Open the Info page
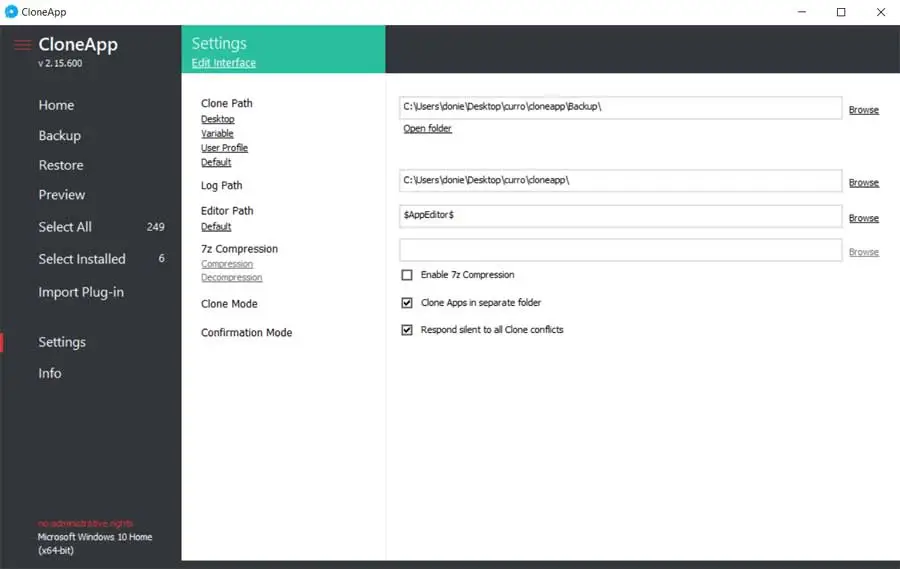 pos(50,373)
